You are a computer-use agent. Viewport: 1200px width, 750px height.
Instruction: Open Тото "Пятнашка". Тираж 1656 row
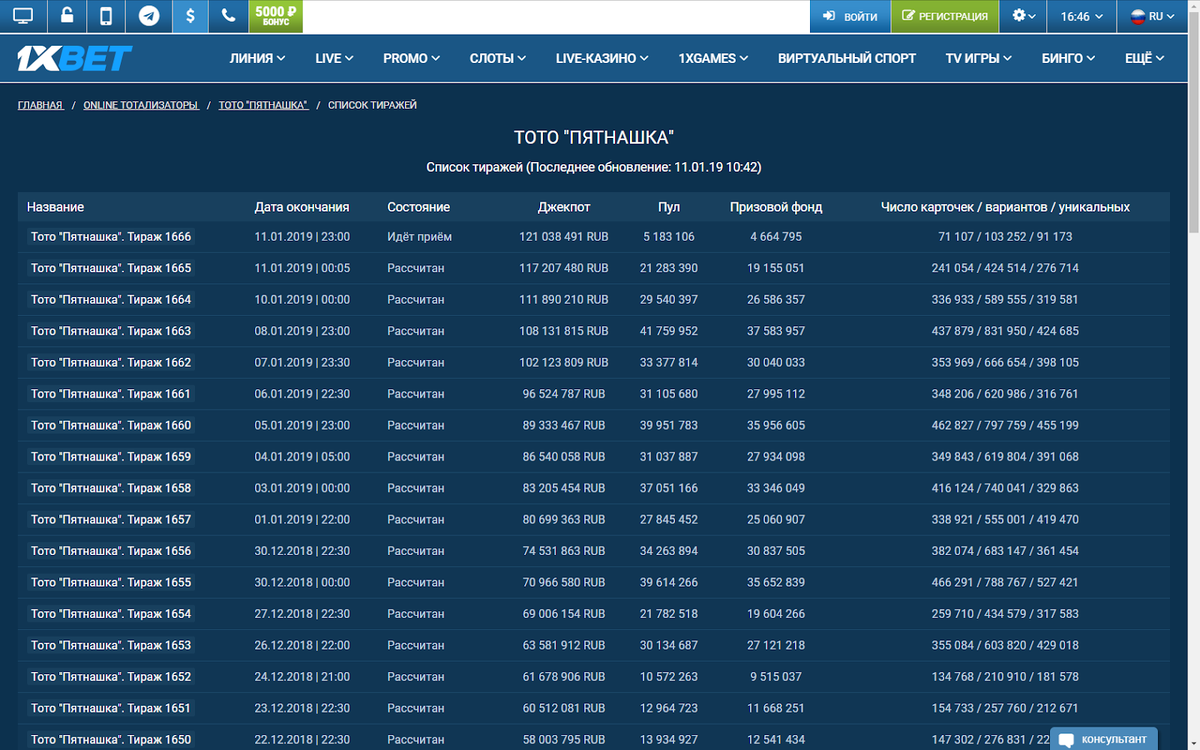593,551
